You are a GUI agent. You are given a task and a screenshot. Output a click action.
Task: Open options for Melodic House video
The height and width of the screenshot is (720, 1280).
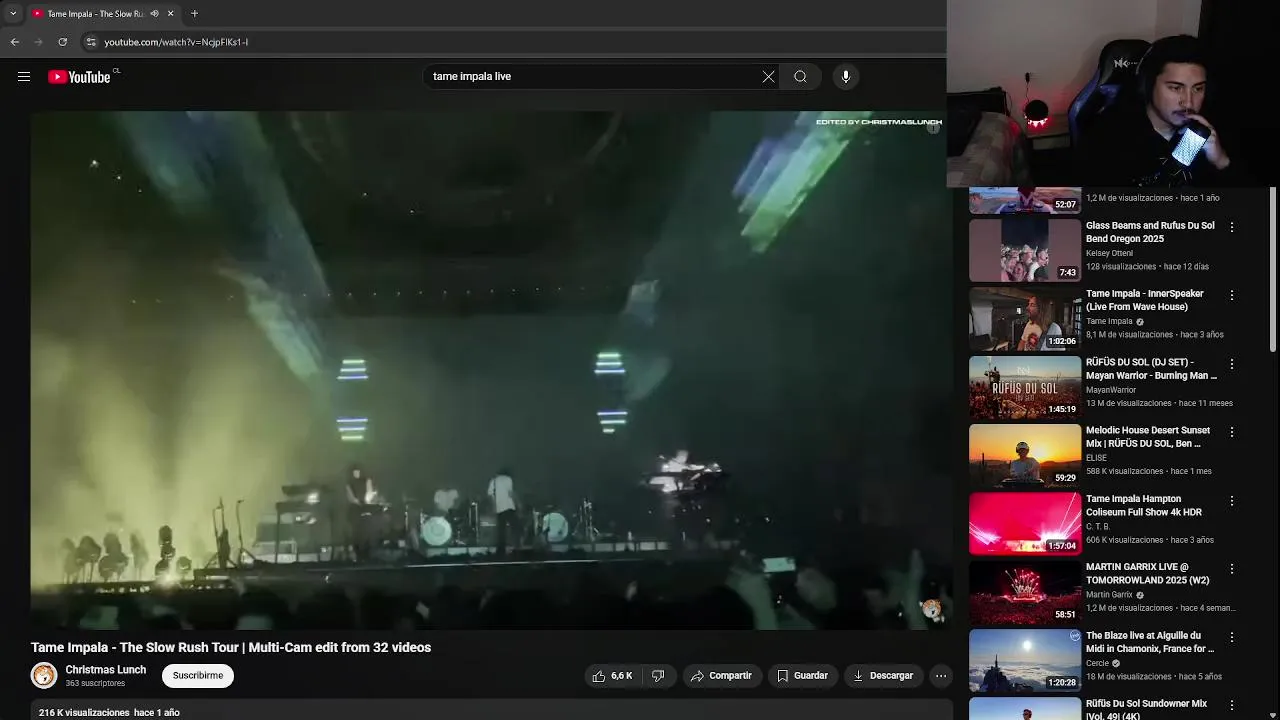[1232, 432]
